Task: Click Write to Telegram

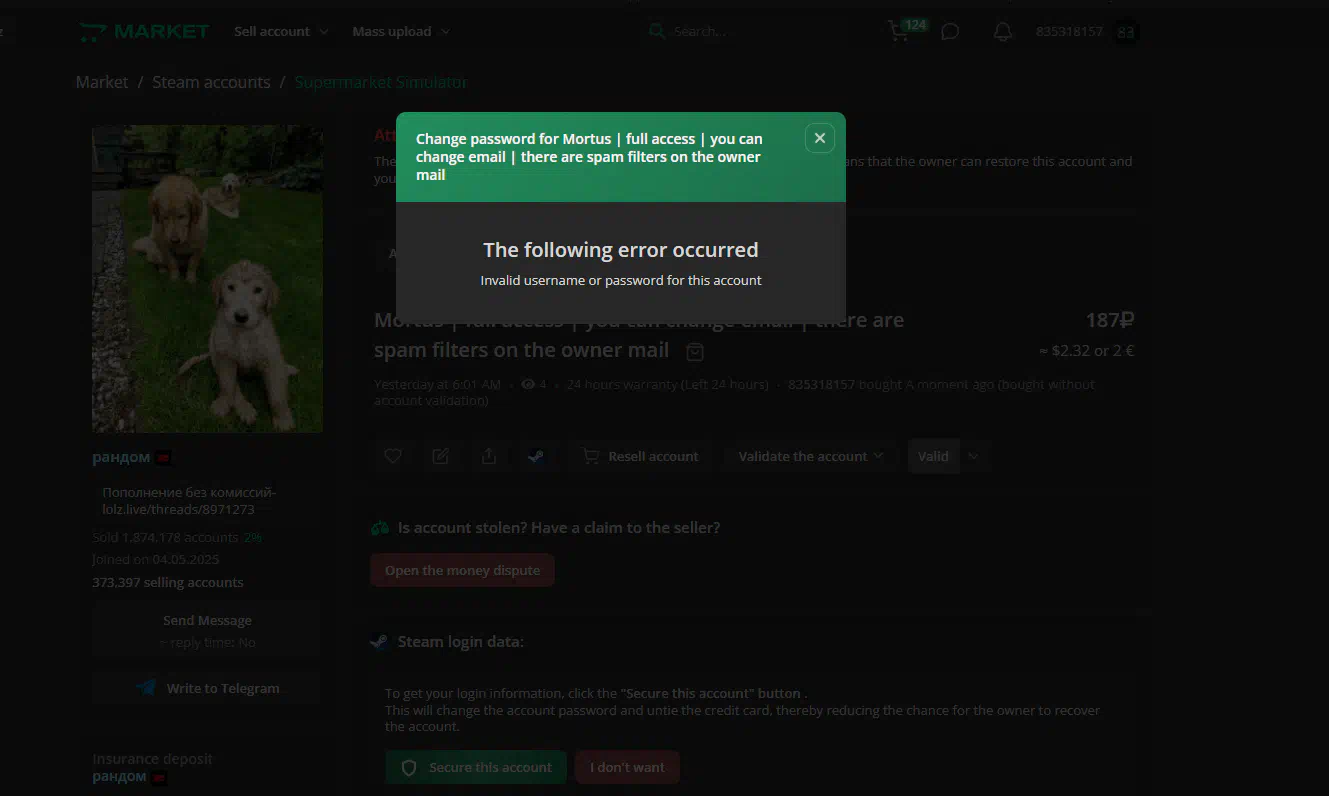Action: (x=207, y=688)
